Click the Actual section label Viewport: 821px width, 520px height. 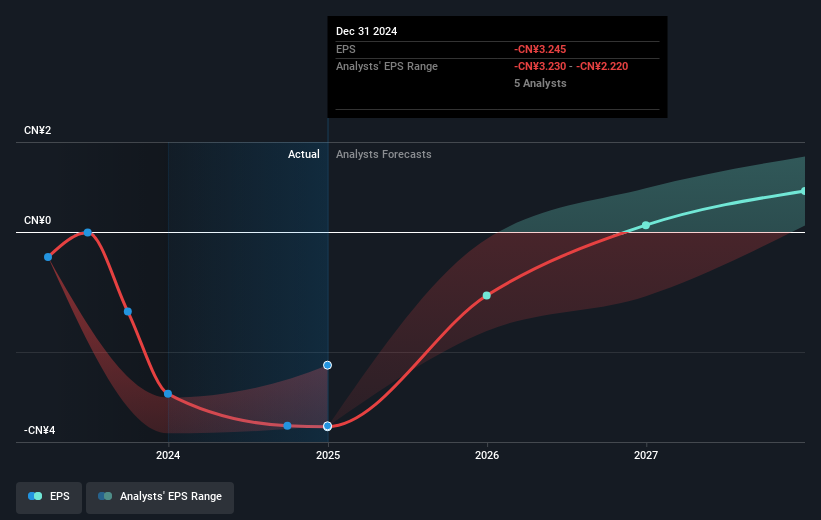tap(304, 154)
